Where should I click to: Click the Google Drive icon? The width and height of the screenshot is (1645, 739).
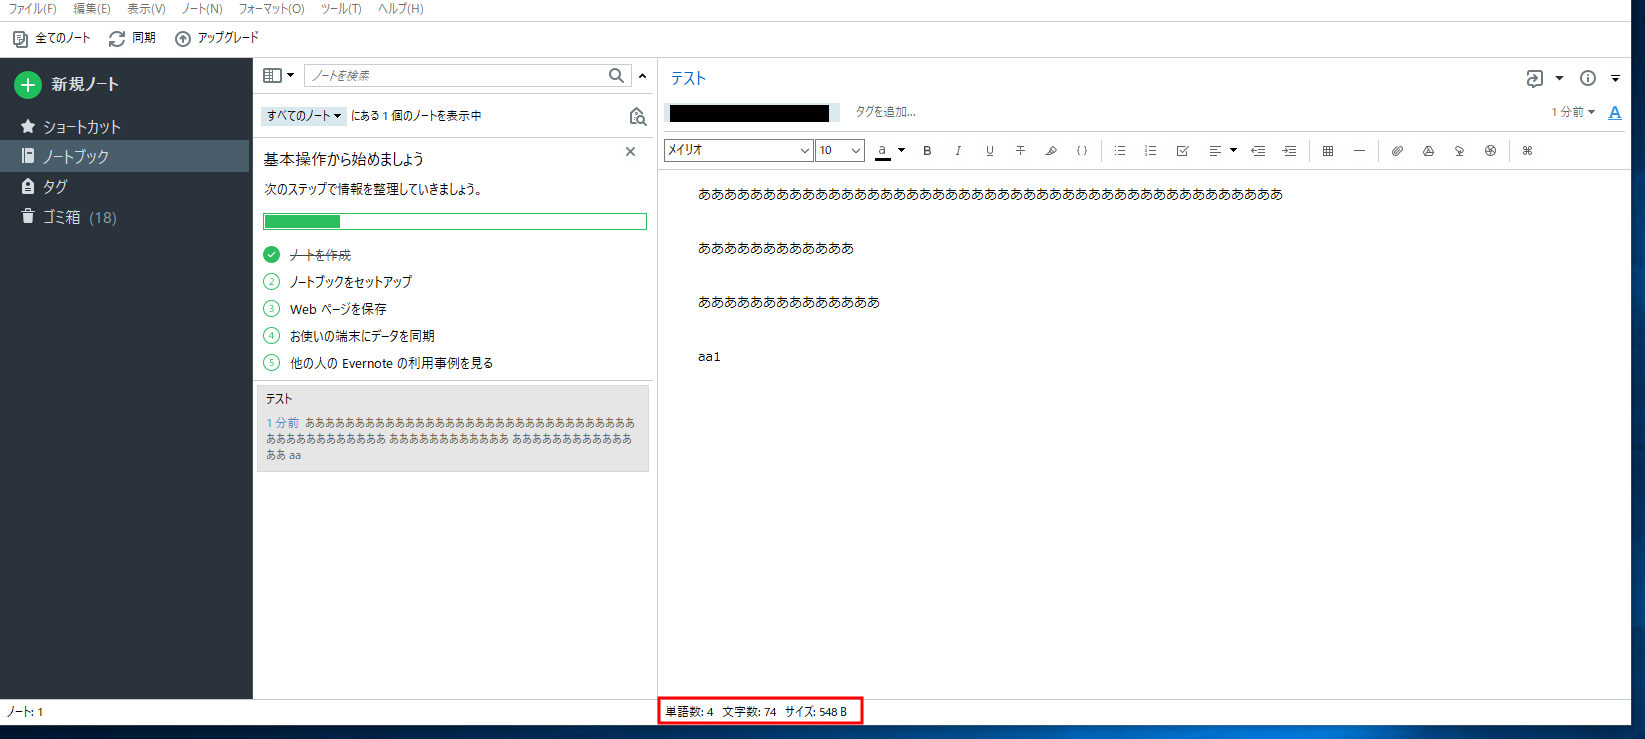[1428, 151]
